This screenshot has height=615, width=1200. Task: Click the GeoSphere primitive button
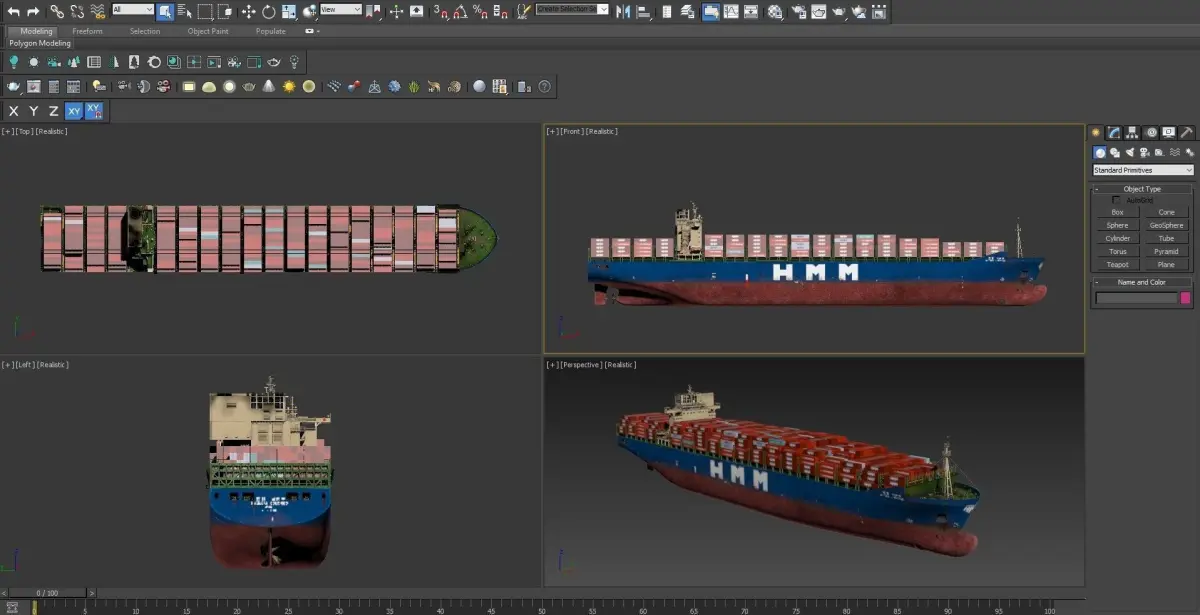[1166, 225]
